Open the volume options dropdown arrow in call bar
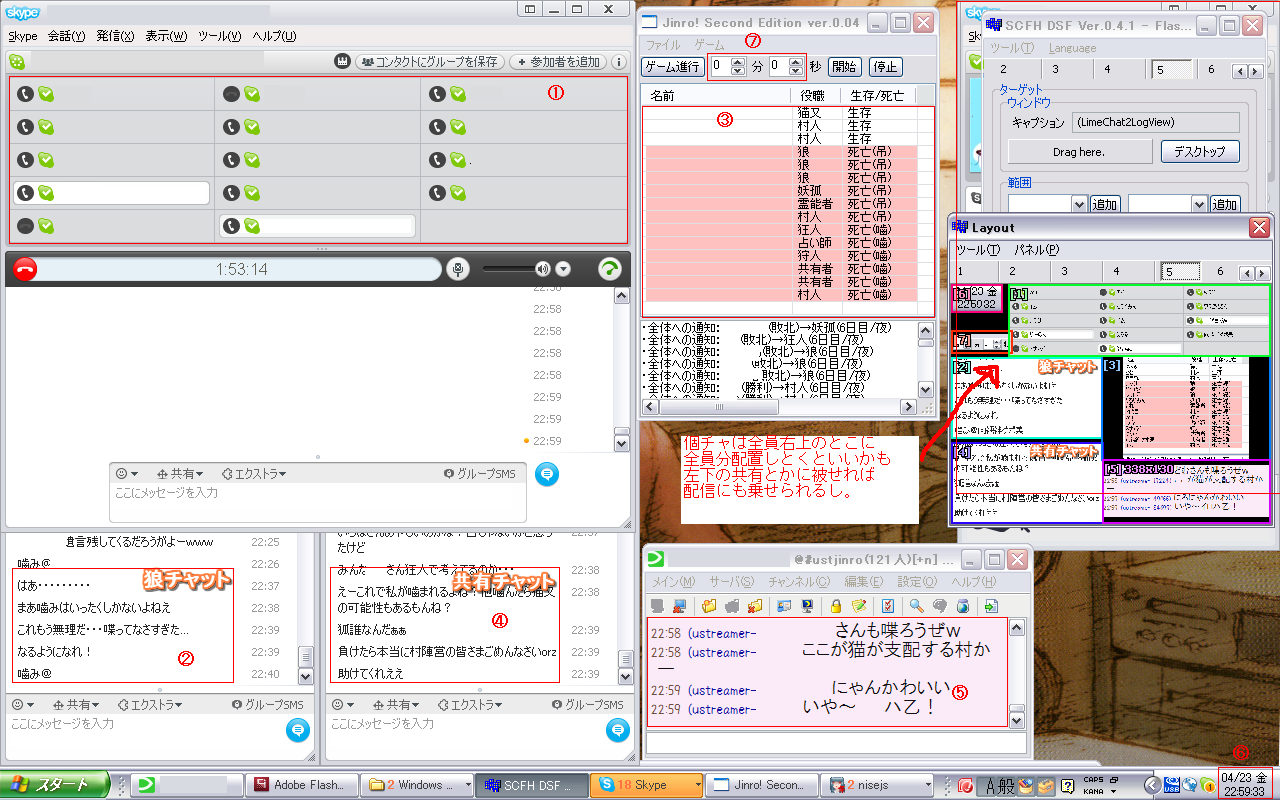This screenshot has height=800, width=1280. [563, 269]
